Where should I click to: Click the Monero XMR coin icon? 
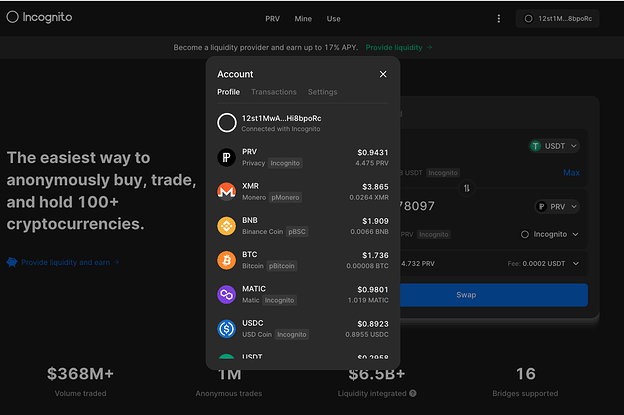[x=227, y=191]
